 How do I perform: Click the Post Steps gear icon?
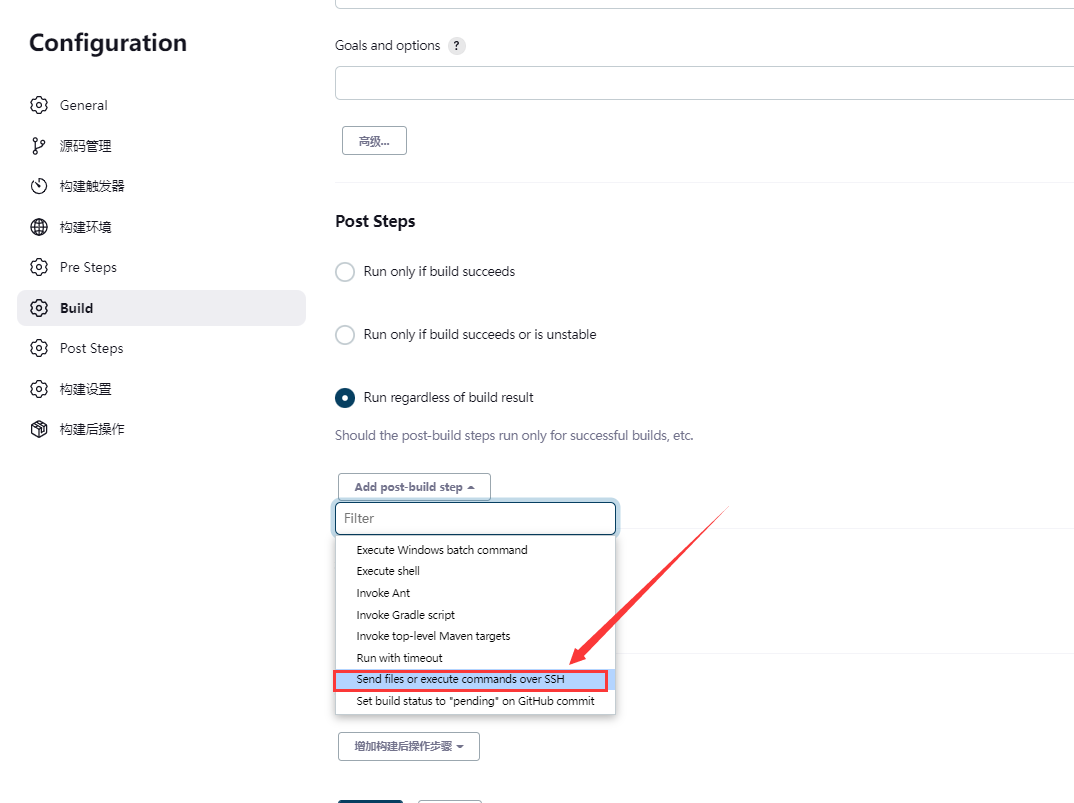(39, 348)
